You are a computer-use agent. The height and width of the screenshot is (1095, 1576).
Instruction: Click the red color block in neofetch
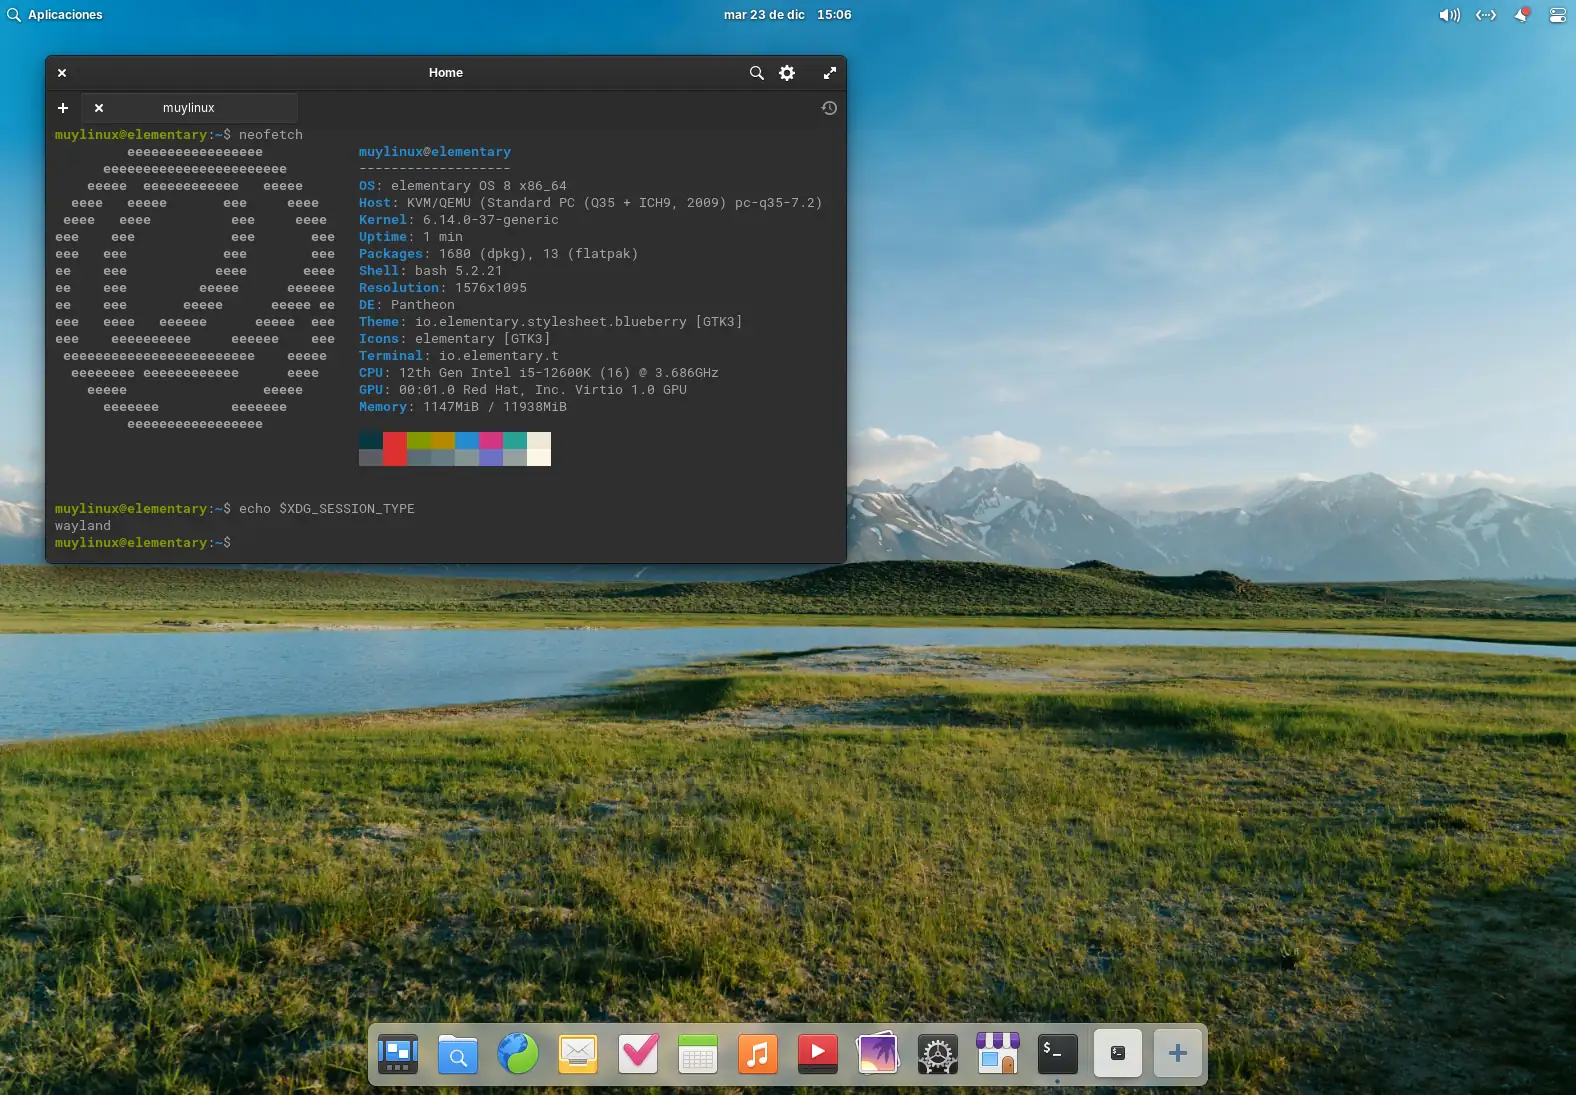(395, 449)
